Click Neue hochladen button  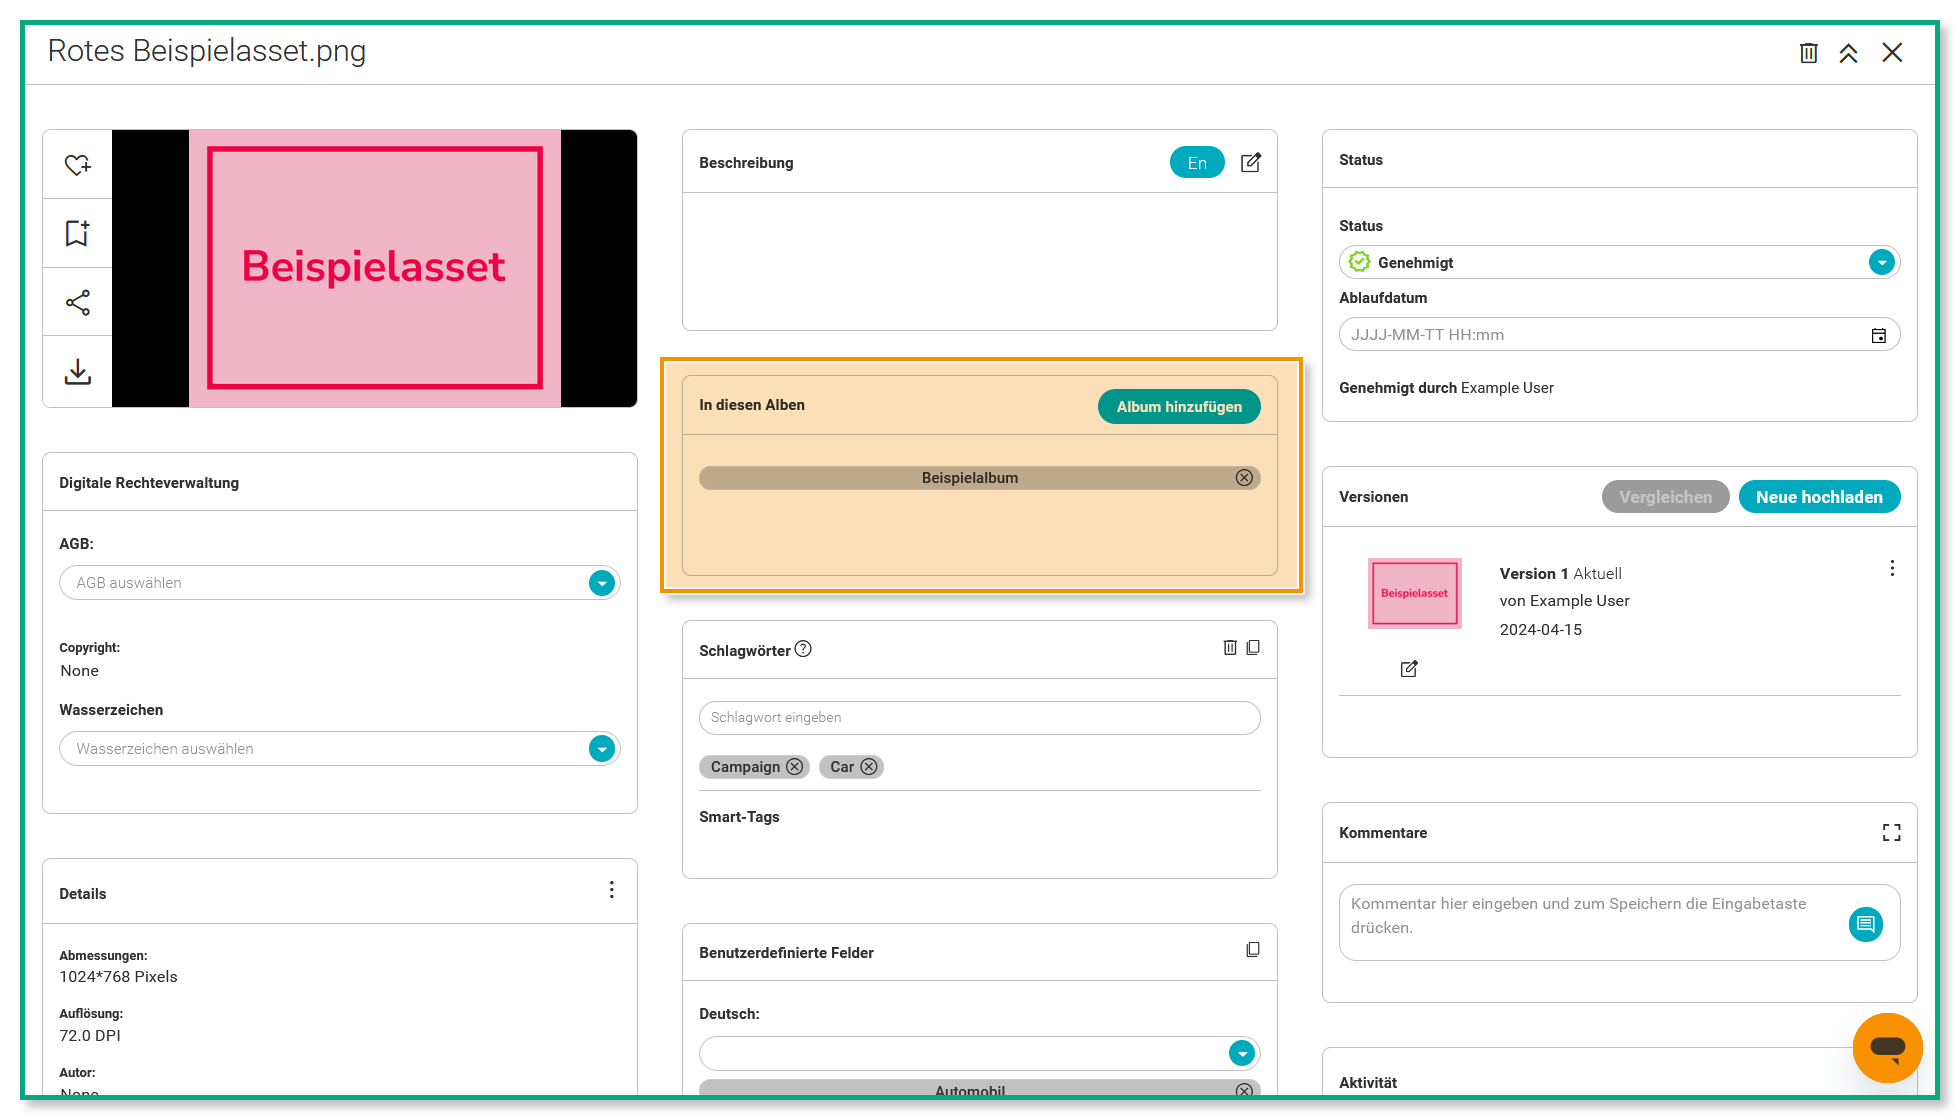pyautogui.click(x=1819, y=497)
